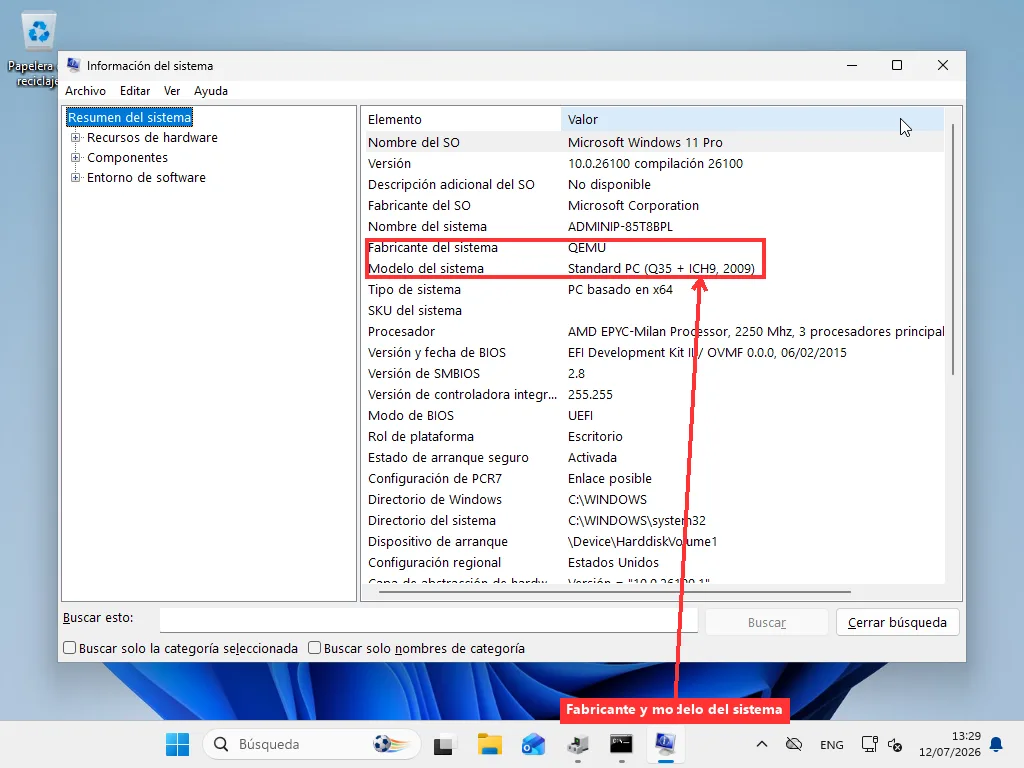Open the notifications bell icon

pos(996,744)
